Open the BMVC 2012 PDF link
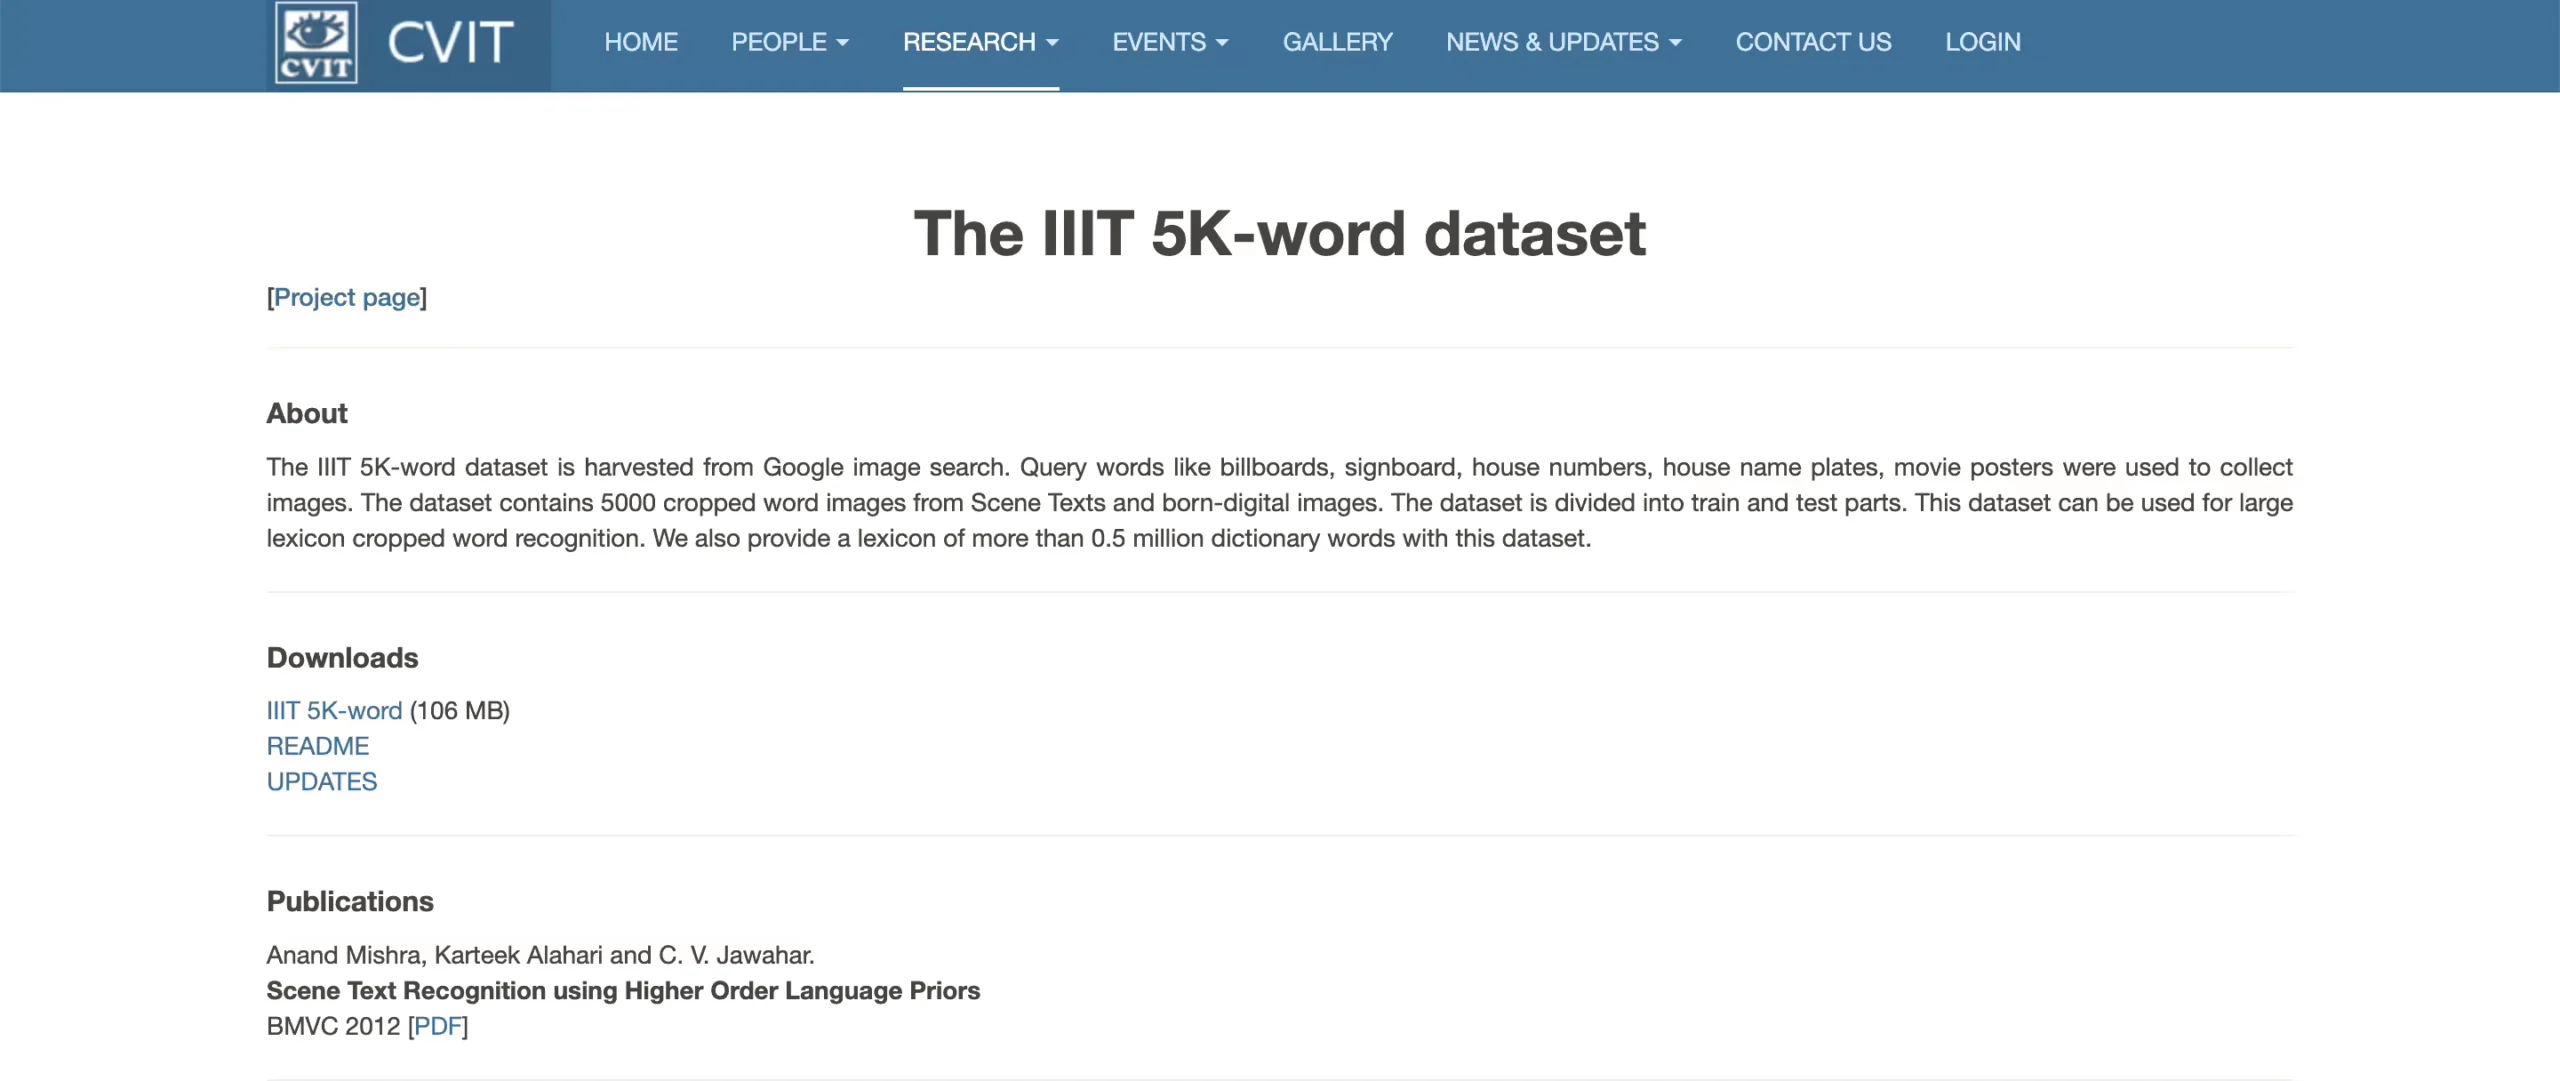 (x=438, y=1026)
